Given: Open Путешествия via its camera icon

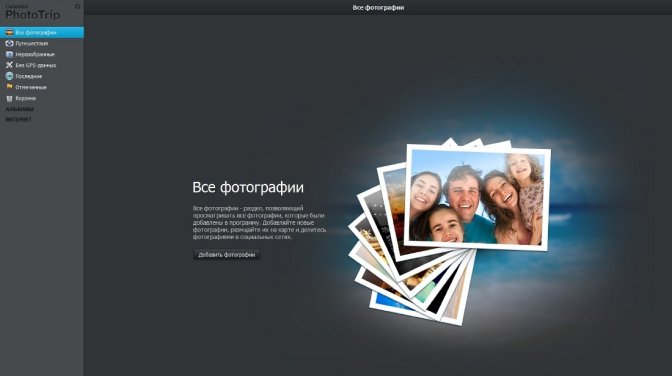Looking at the screenshot, I should 9,43.
